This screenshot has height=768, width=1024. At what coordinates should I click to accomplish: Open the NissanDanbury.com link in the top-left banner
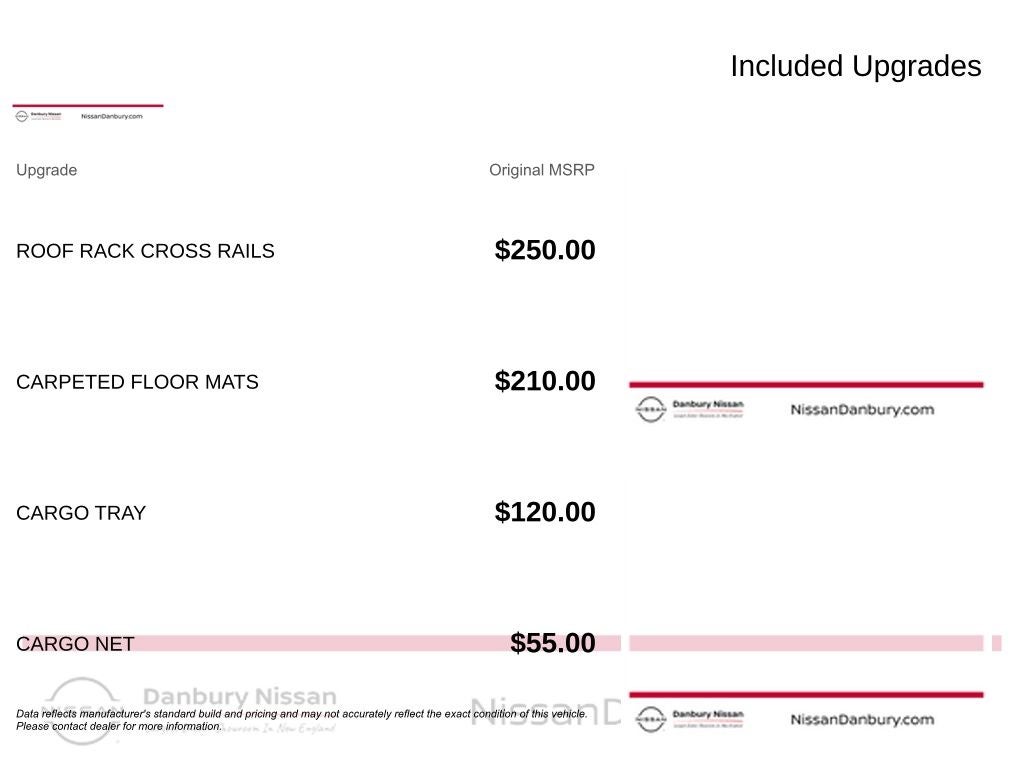(111, 116)
